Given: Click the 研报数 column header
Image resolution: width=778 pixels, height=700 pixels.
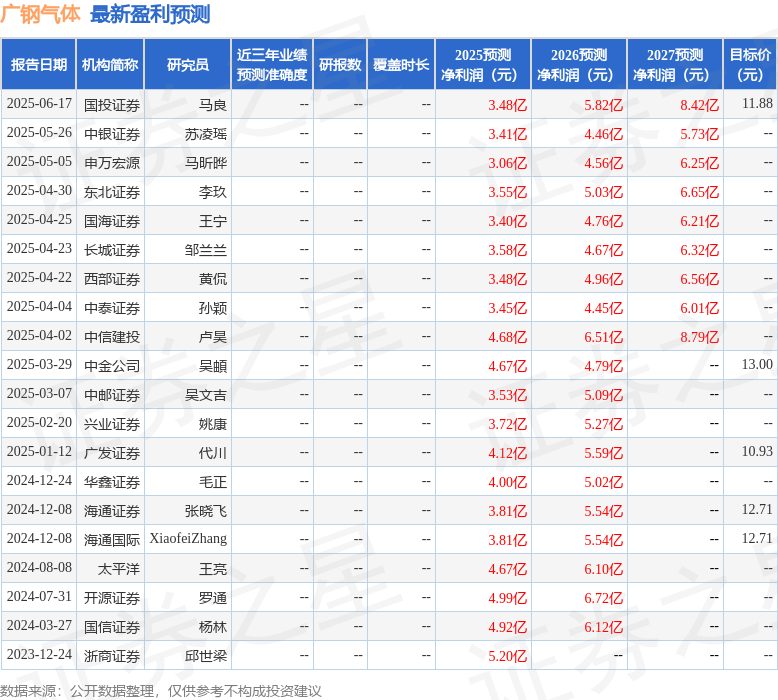Looking at the screenshot, I should pos(340,64).
